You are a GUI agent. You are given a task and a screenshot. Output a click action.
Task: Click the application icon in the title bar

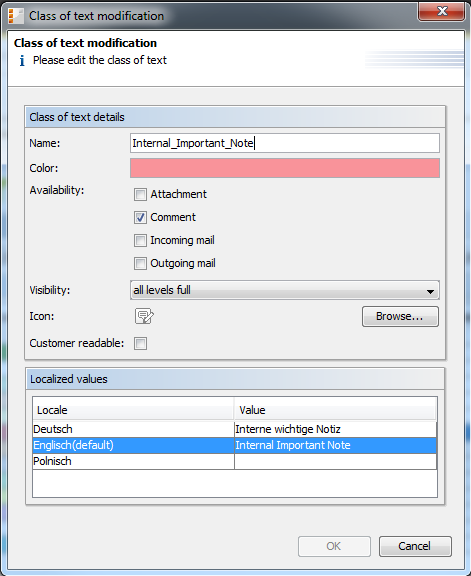(x=16, y=16)
